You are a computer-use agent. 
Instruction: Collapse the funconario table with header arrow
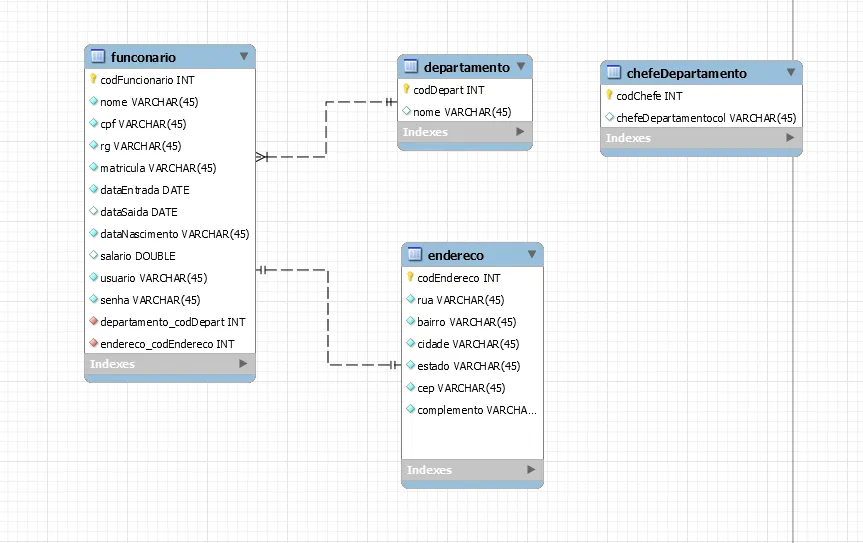(x=243, y=57)
